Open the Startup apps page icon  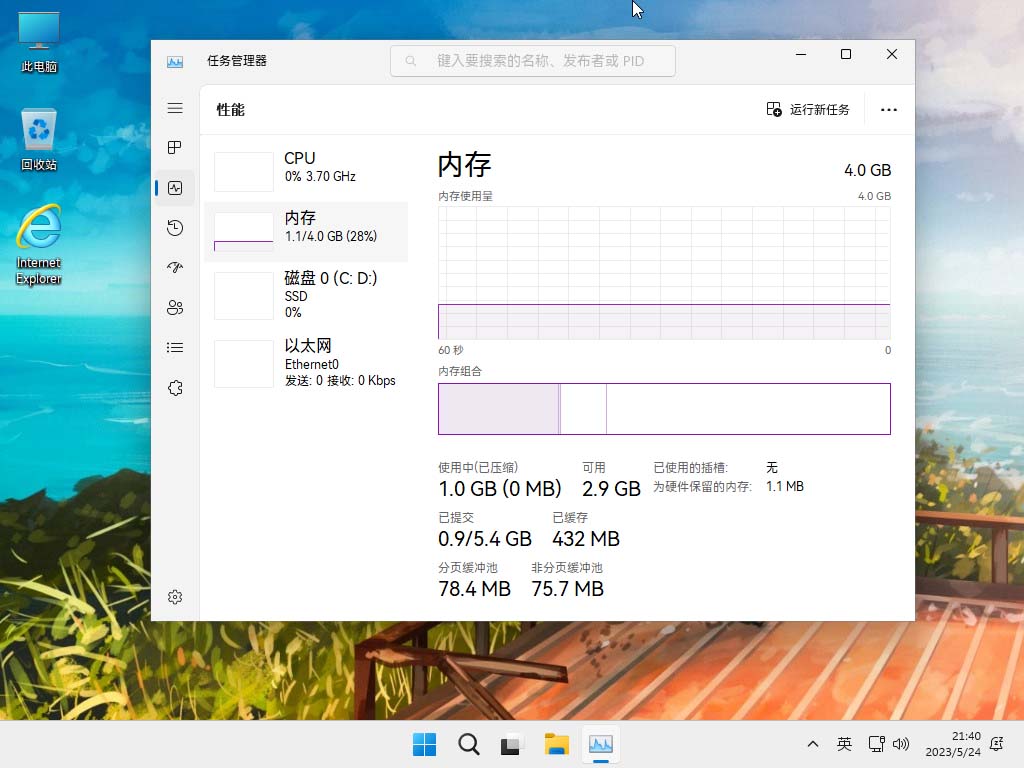175,268
